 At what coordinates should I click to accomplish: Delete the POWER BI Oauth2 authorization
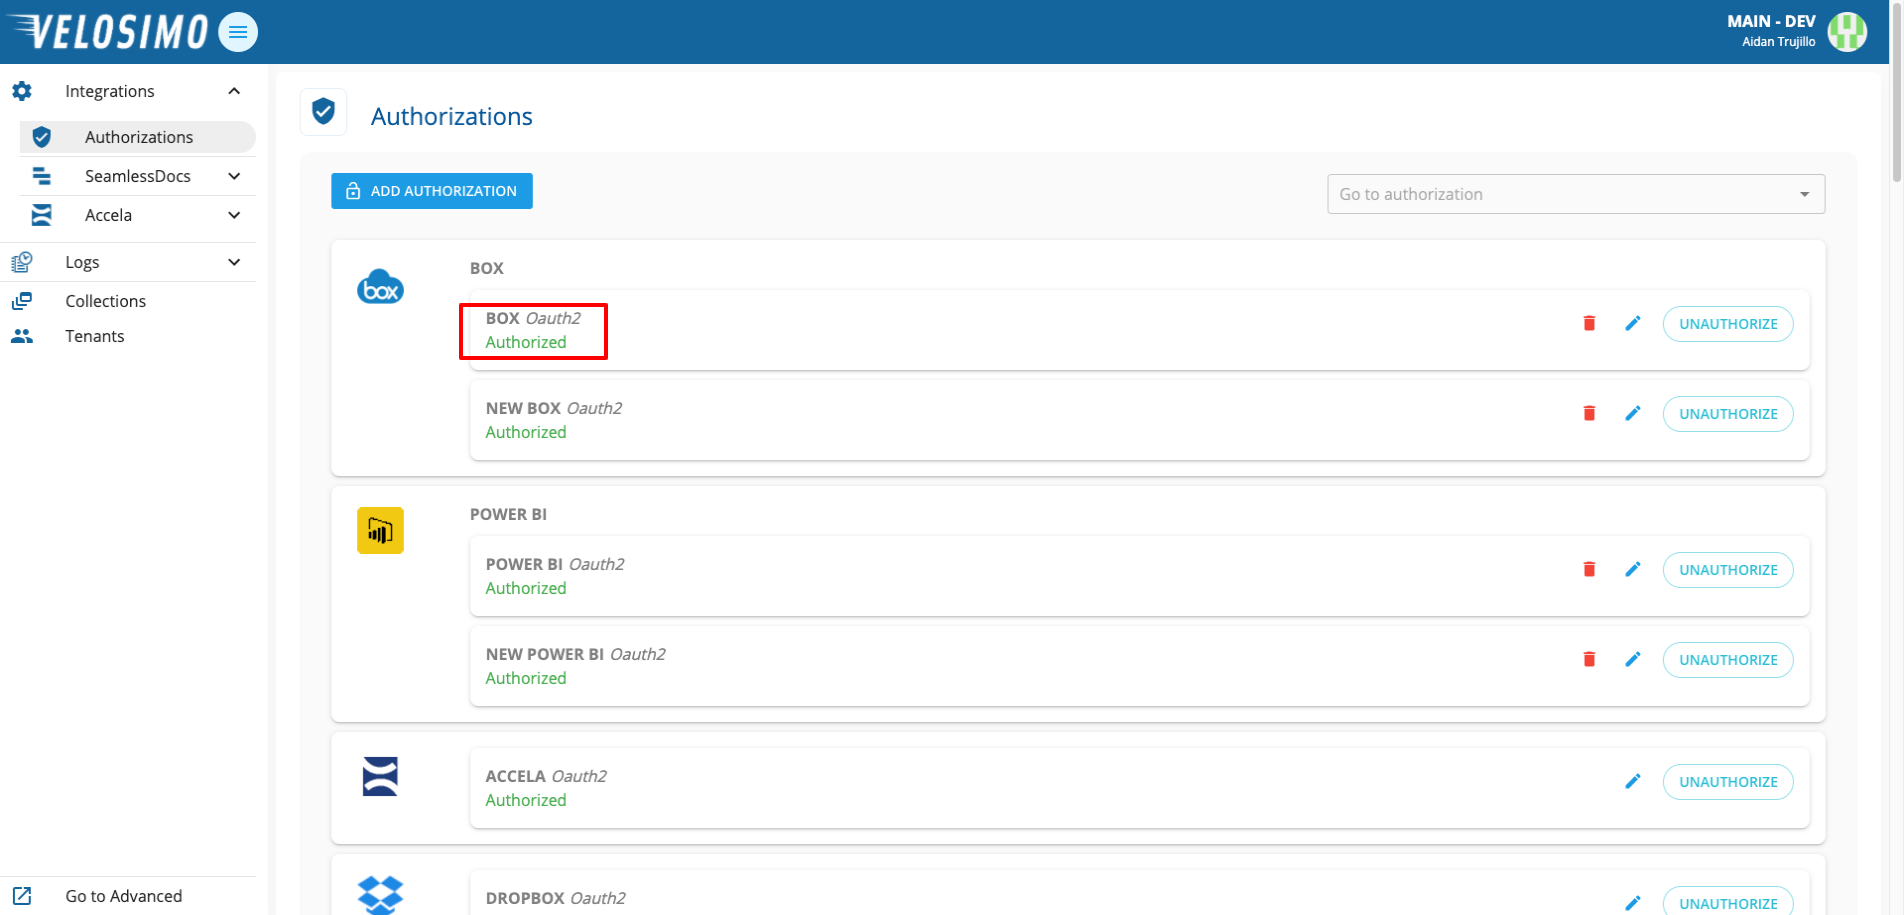[1589, 569]
